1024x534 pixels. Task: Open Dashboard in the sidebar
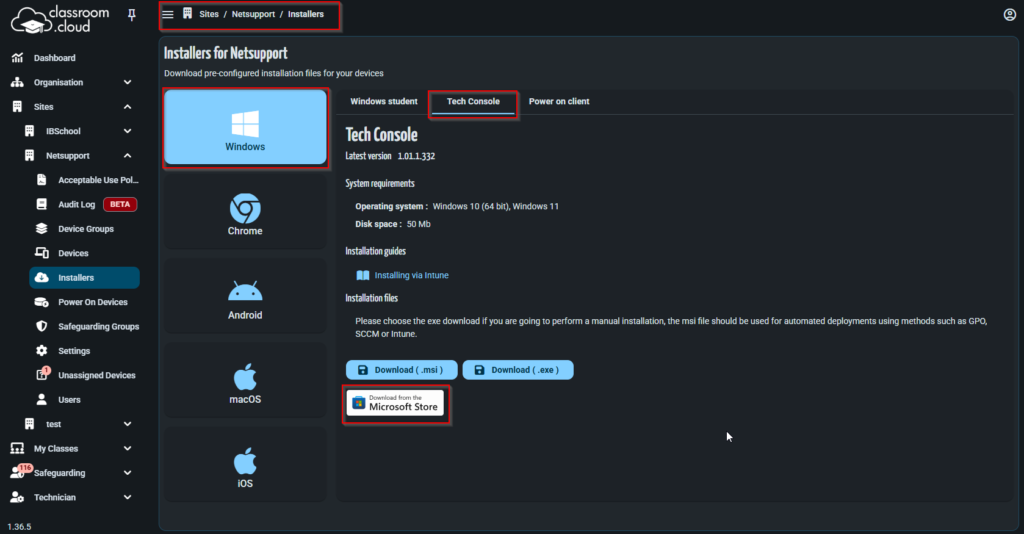55,57
